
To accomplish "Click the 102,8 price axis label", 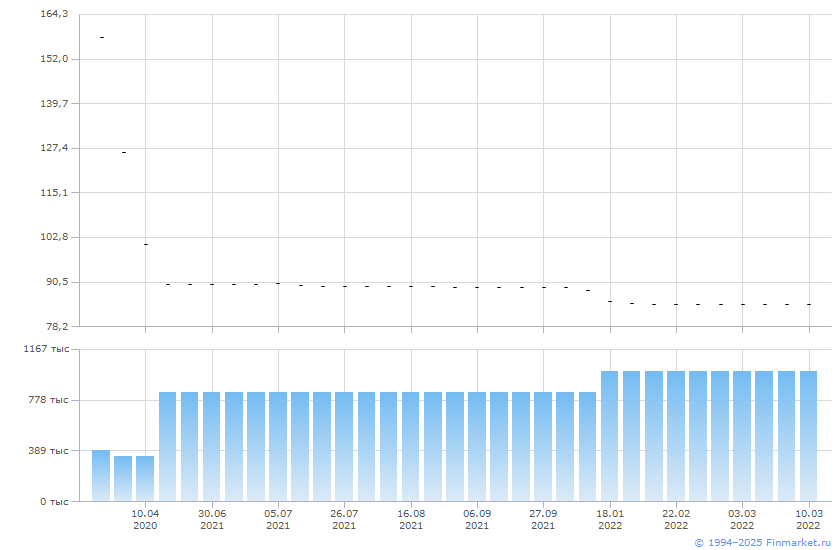I will point(54,237).
